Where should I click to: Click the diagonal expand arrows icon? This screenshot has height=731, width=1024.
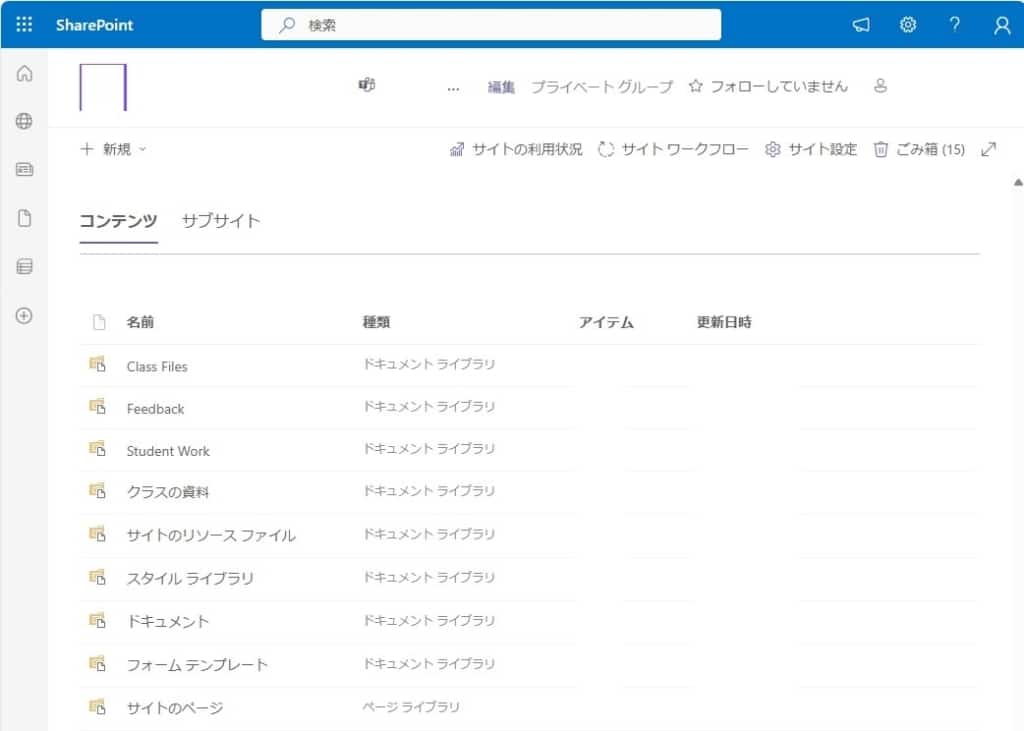coord(989,149)
